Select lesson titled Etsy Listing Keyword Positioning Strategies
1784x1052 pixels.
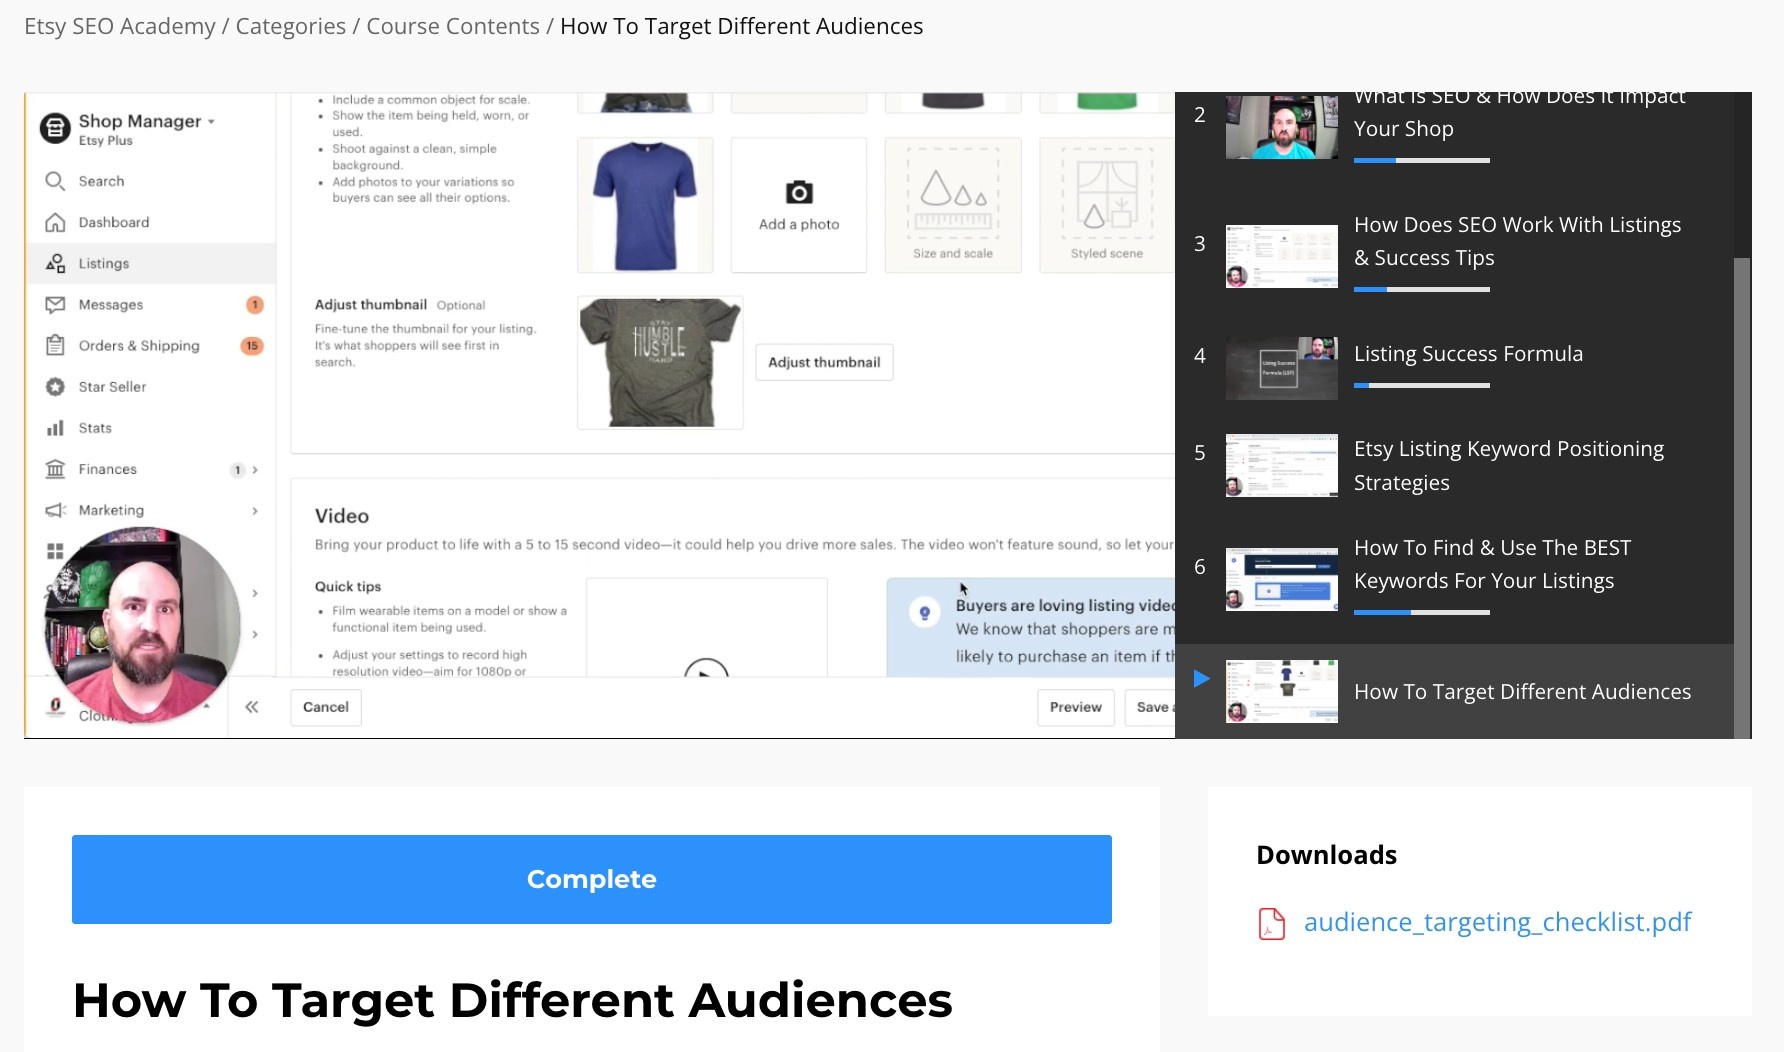click(1509, 465)
